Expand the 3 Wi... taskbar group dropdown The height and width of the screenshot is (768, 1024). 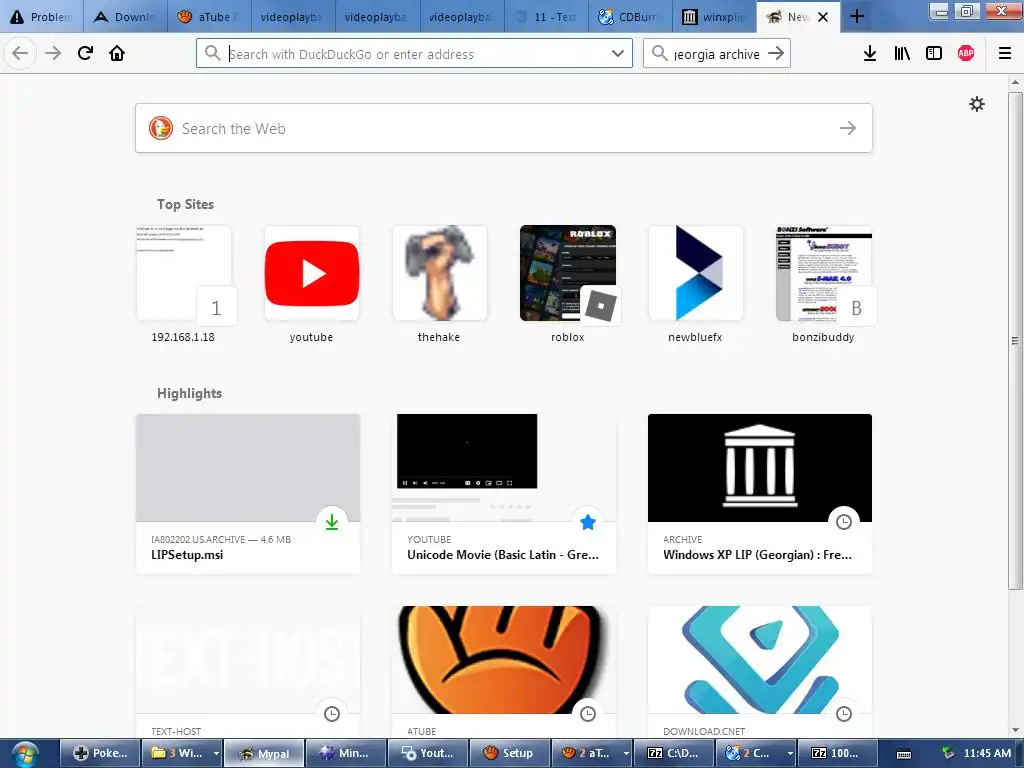[216, 753]
